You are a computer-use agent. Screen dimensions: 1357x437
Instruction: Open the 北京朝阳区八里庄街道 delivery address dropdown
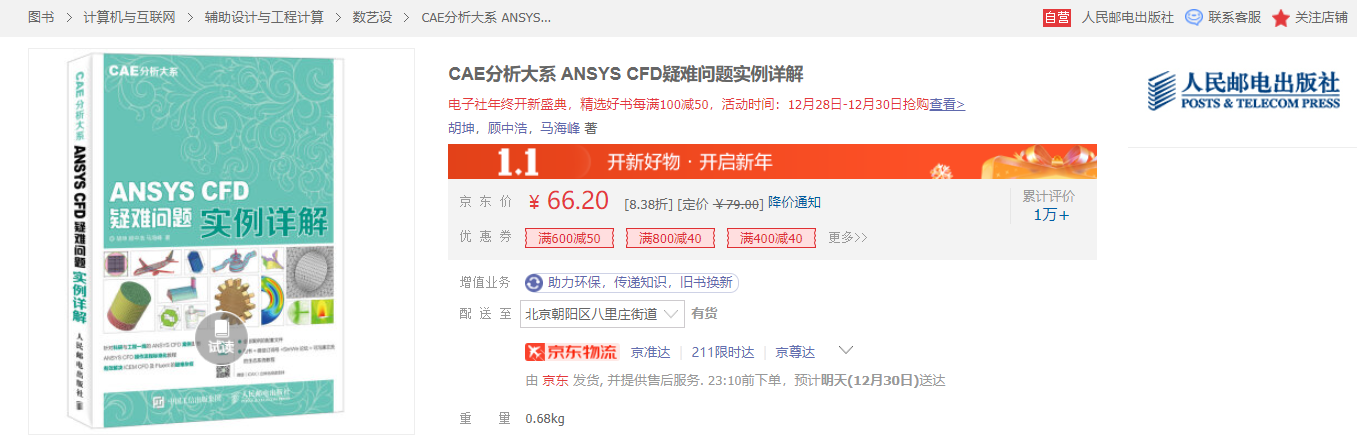coord(603,314)
